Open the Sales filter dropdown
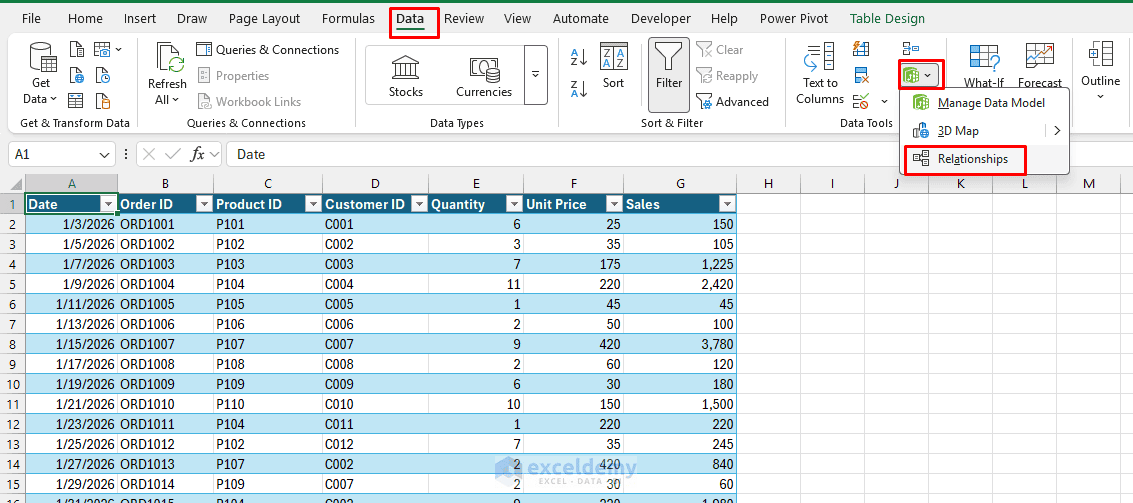Screen dimensions: 1133x503 [x=727, y=205]
